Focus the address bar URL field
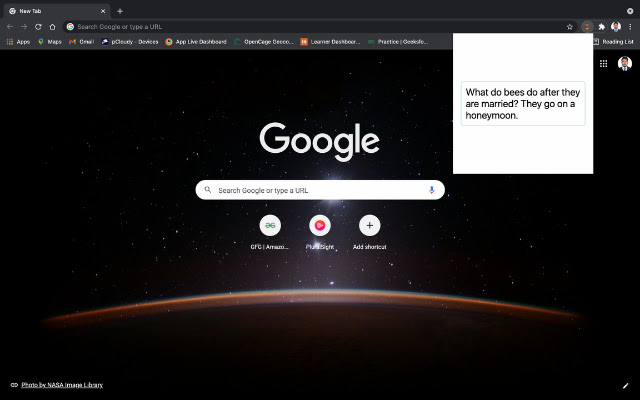The height and width of the screenshot is (400, 640). click(x=318, y=27)
